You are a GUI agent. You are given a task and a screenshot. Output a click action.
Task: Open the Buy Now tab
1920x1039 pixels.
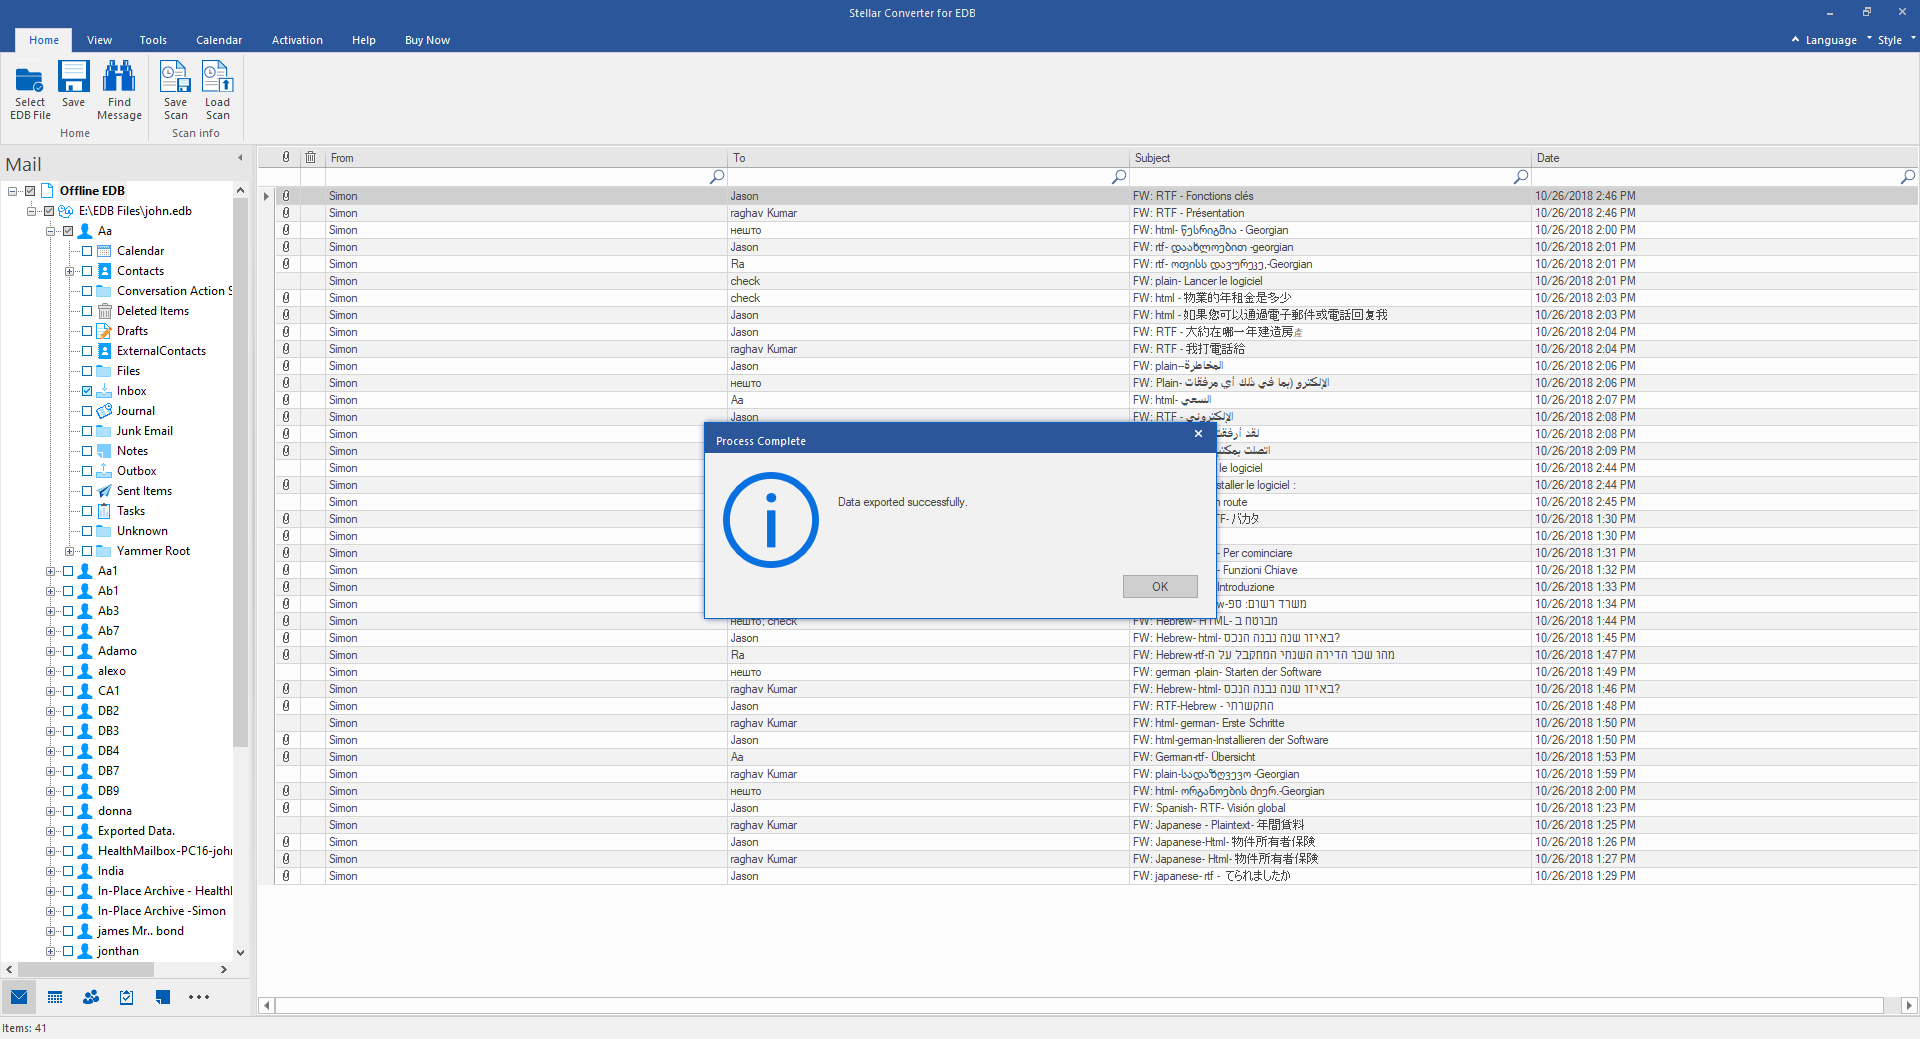point(427,40)
